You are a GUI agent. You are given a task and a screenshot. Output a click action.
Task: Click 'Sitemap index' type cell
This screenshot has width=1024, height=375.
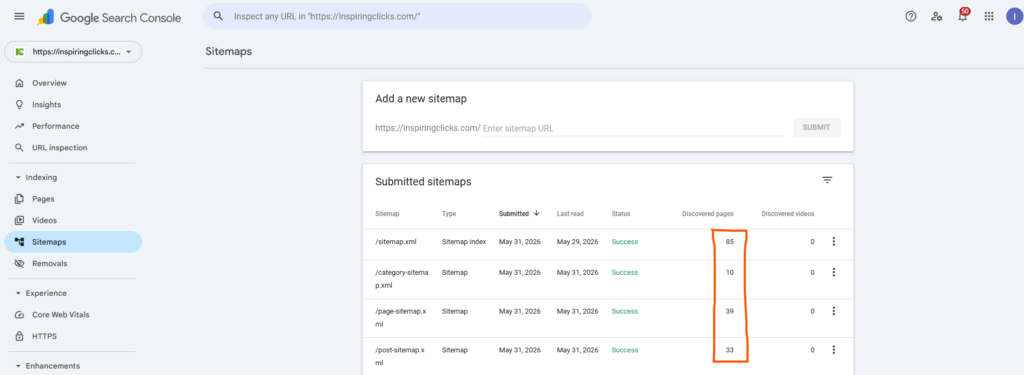pos(464,242)
